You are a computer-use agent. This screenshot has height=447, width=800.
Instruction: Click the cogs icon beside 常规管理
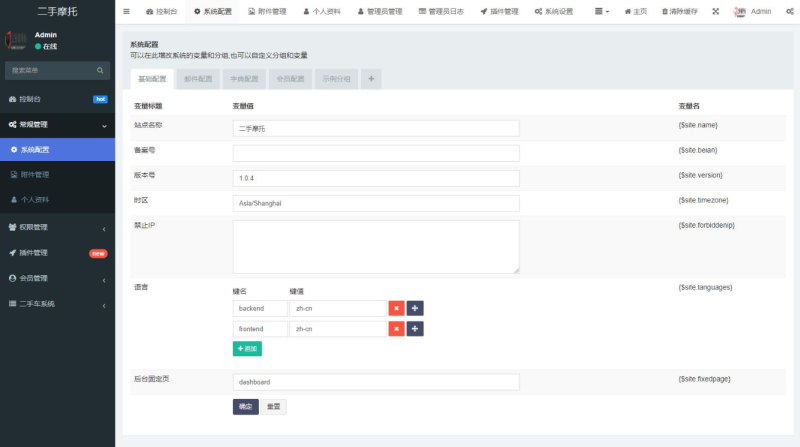12,125
